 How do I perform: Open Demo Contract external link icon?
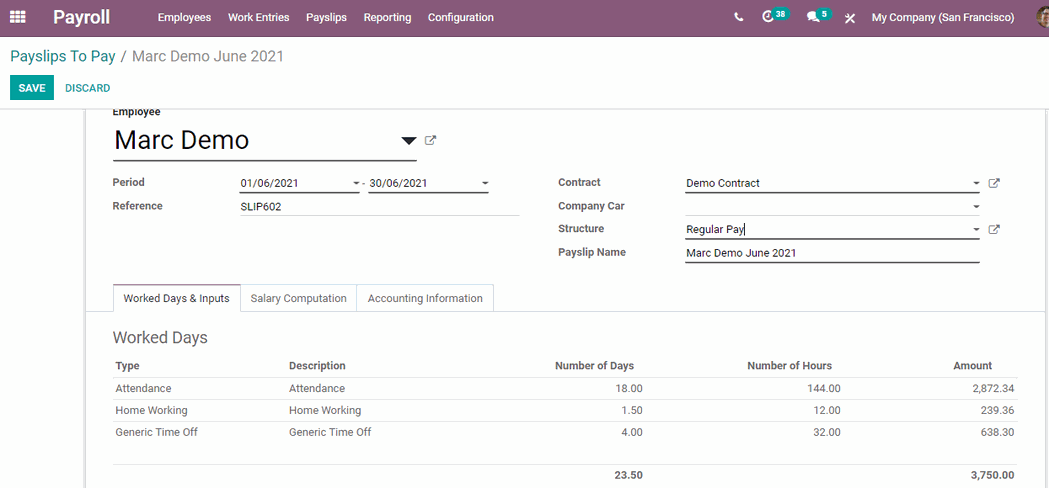994,183
